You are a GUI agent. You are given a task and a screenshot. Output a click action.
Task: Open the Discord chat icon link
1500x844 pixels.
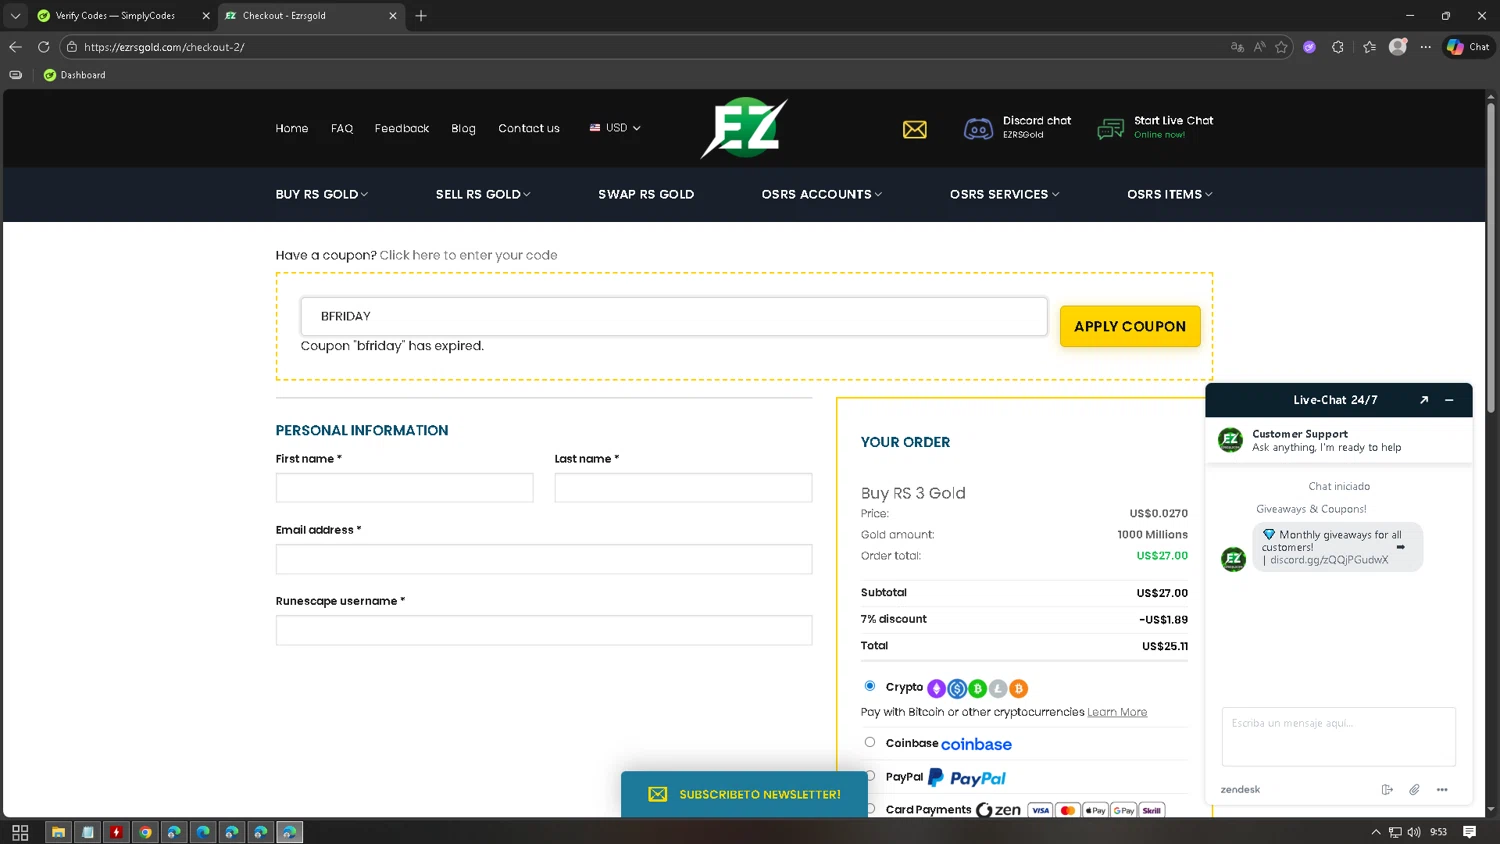click(x=978, y=129)
